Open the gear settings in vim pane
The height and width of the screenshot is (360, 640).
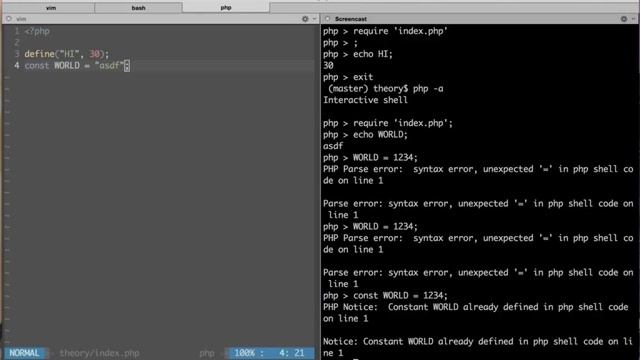(305, 19)
